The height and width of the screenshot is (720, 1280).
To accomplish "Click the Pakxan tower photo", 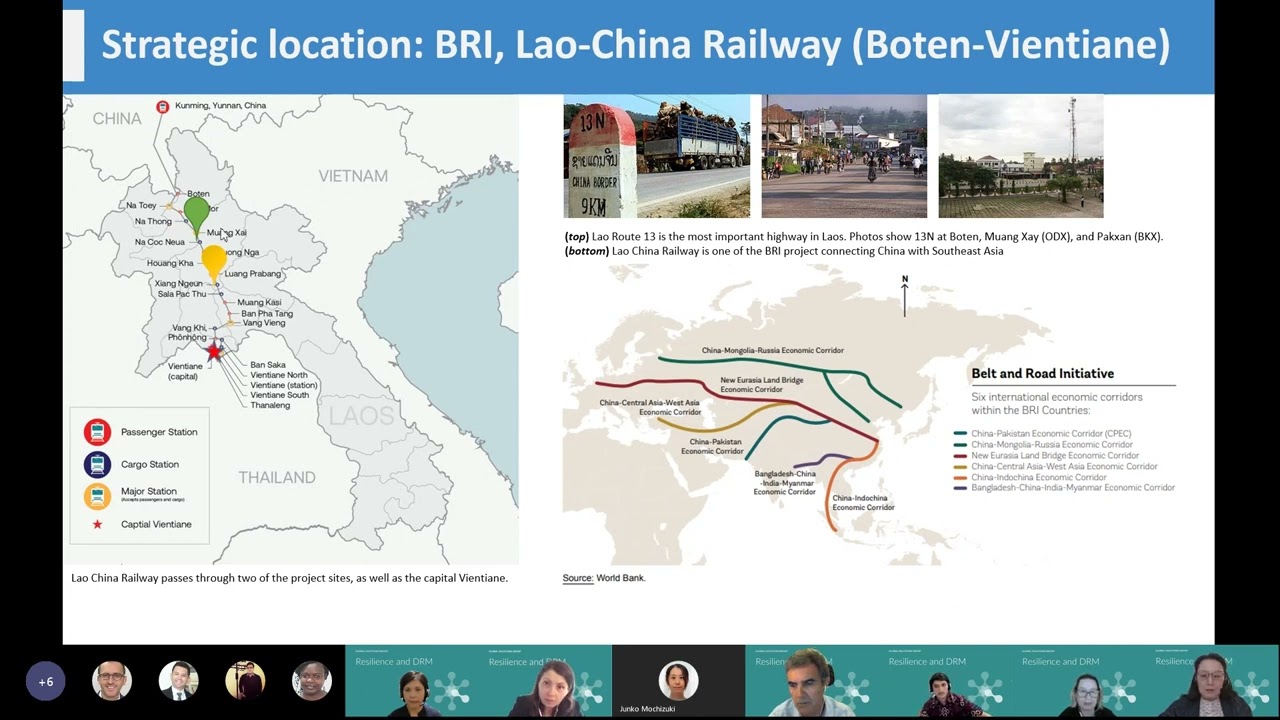I will coord(1021,156).
